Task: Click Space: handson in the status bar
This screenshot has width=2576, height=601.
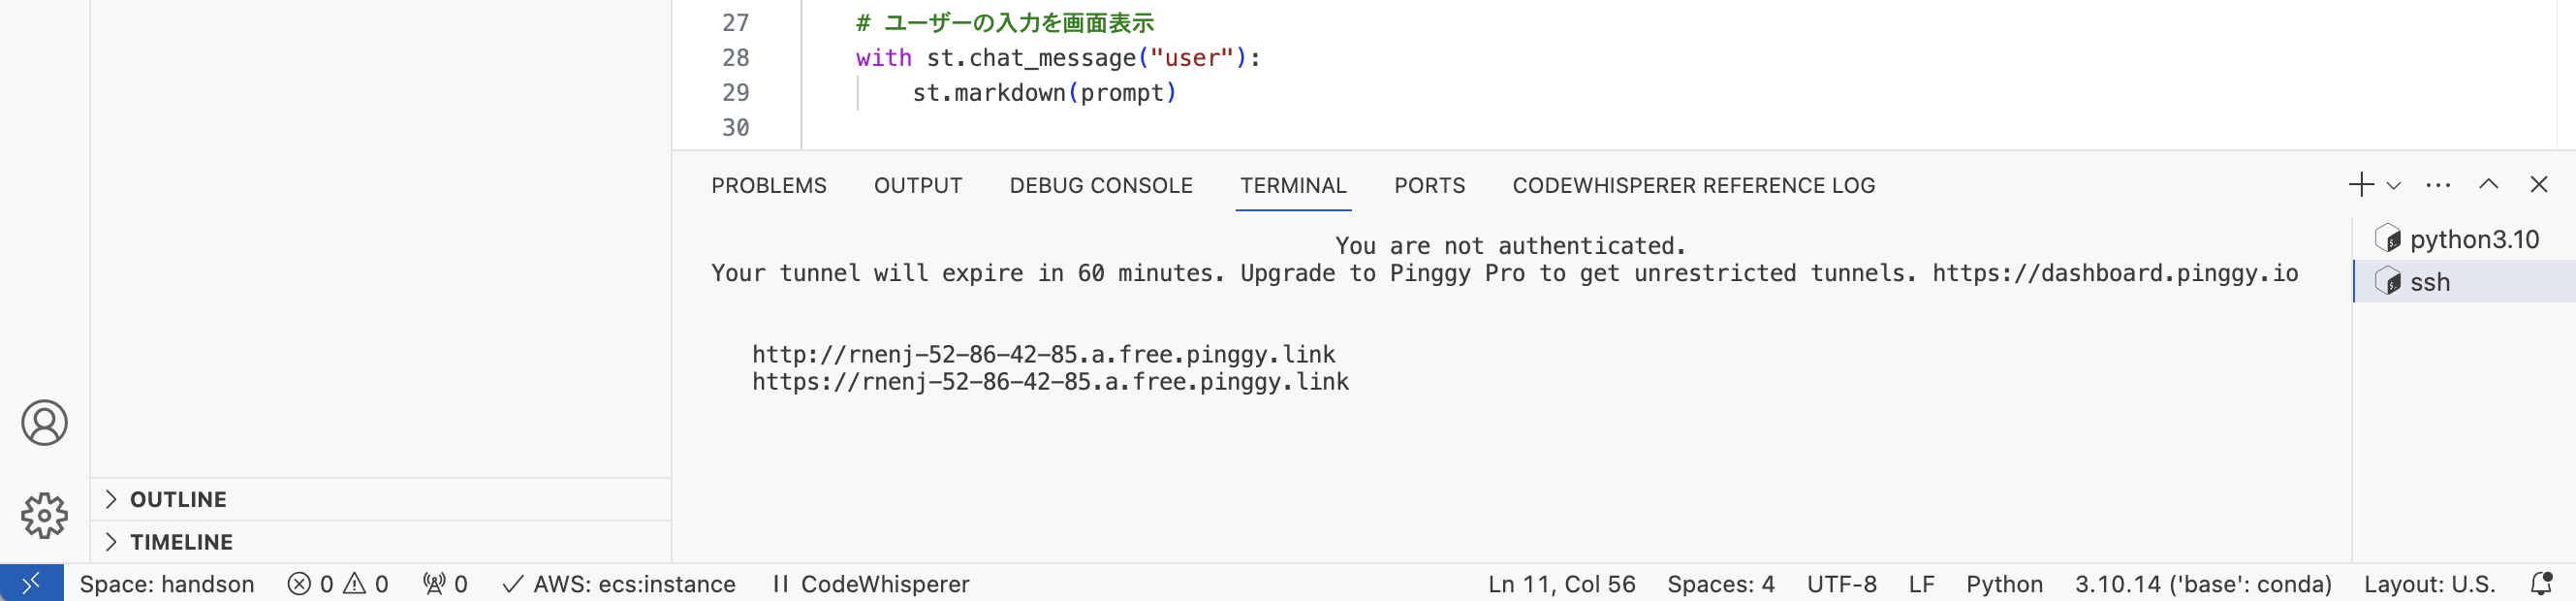Action: pyautogui.click(x=167, y=583)
